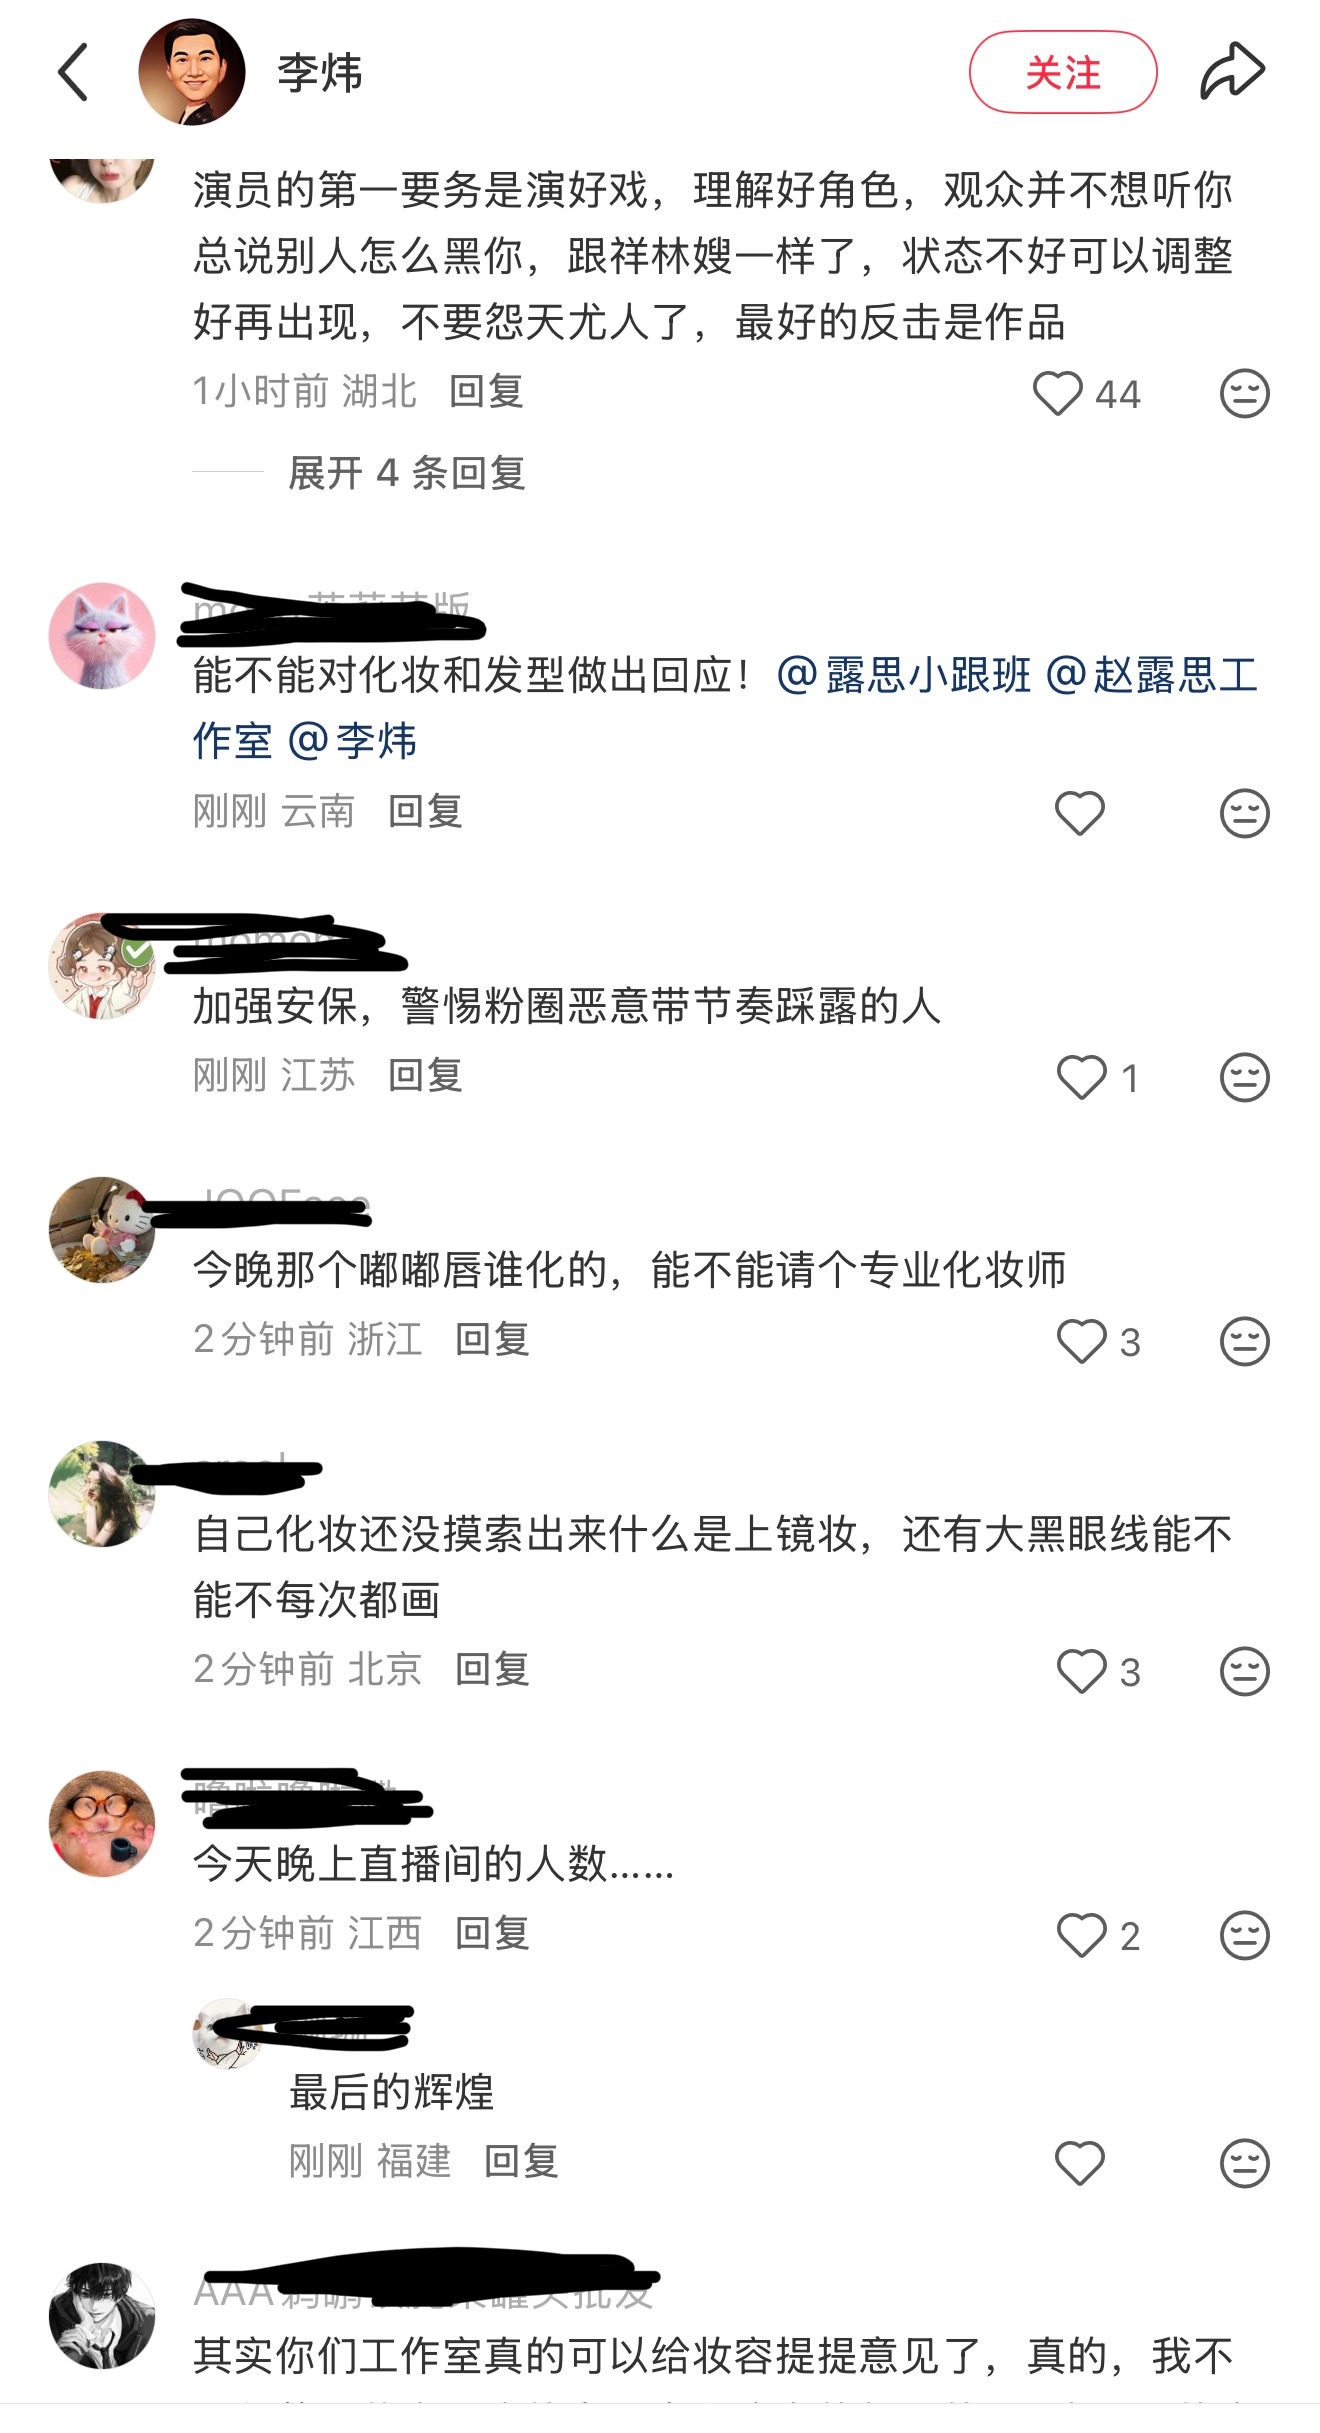Image resolution: width=1320 pixels, height=2433 pixels.
Task: Open the white cat avatar commenter profile
Action: (x=102, y=635)
